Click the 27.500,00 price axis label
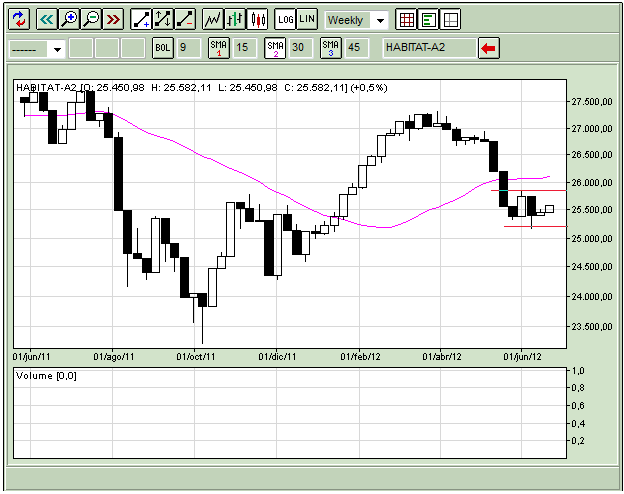This screenshot has width=624, height=494. [592, 102]
